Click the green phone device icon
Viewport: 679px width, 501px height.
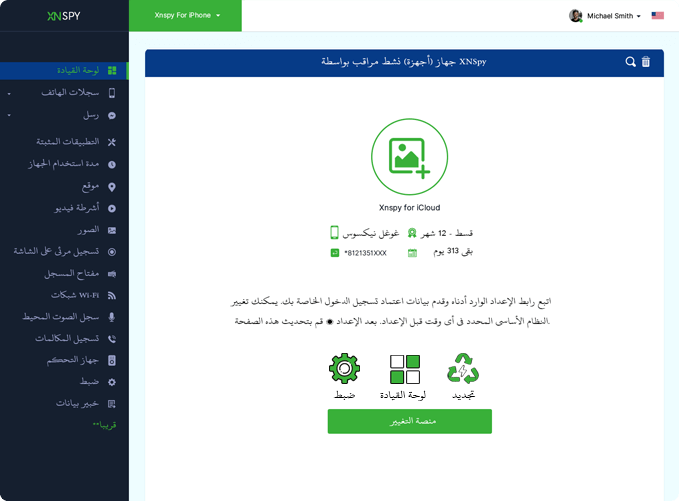[334, 233]
